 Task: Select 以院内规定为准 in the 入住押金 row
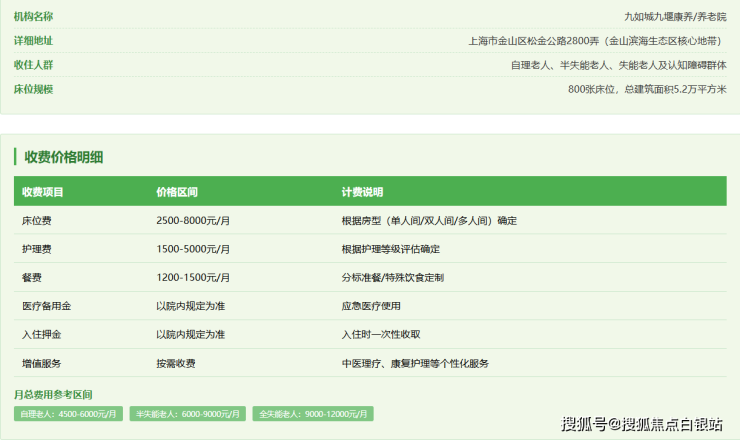pos(191,335)
